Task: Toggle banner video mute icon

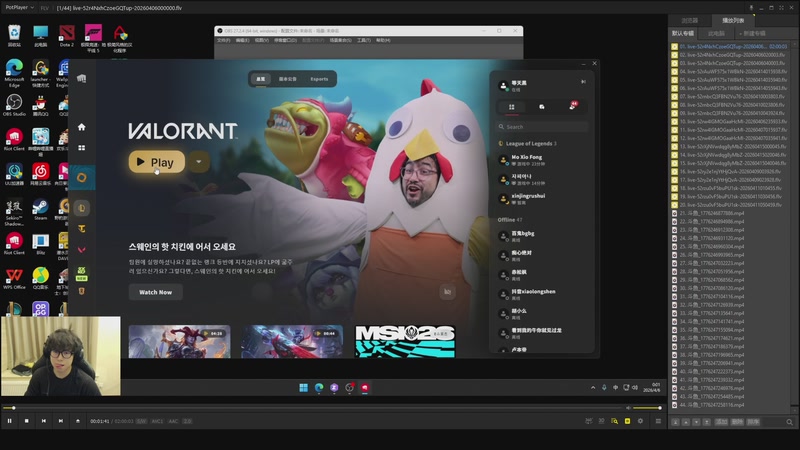Action: [x=447, y=292]
